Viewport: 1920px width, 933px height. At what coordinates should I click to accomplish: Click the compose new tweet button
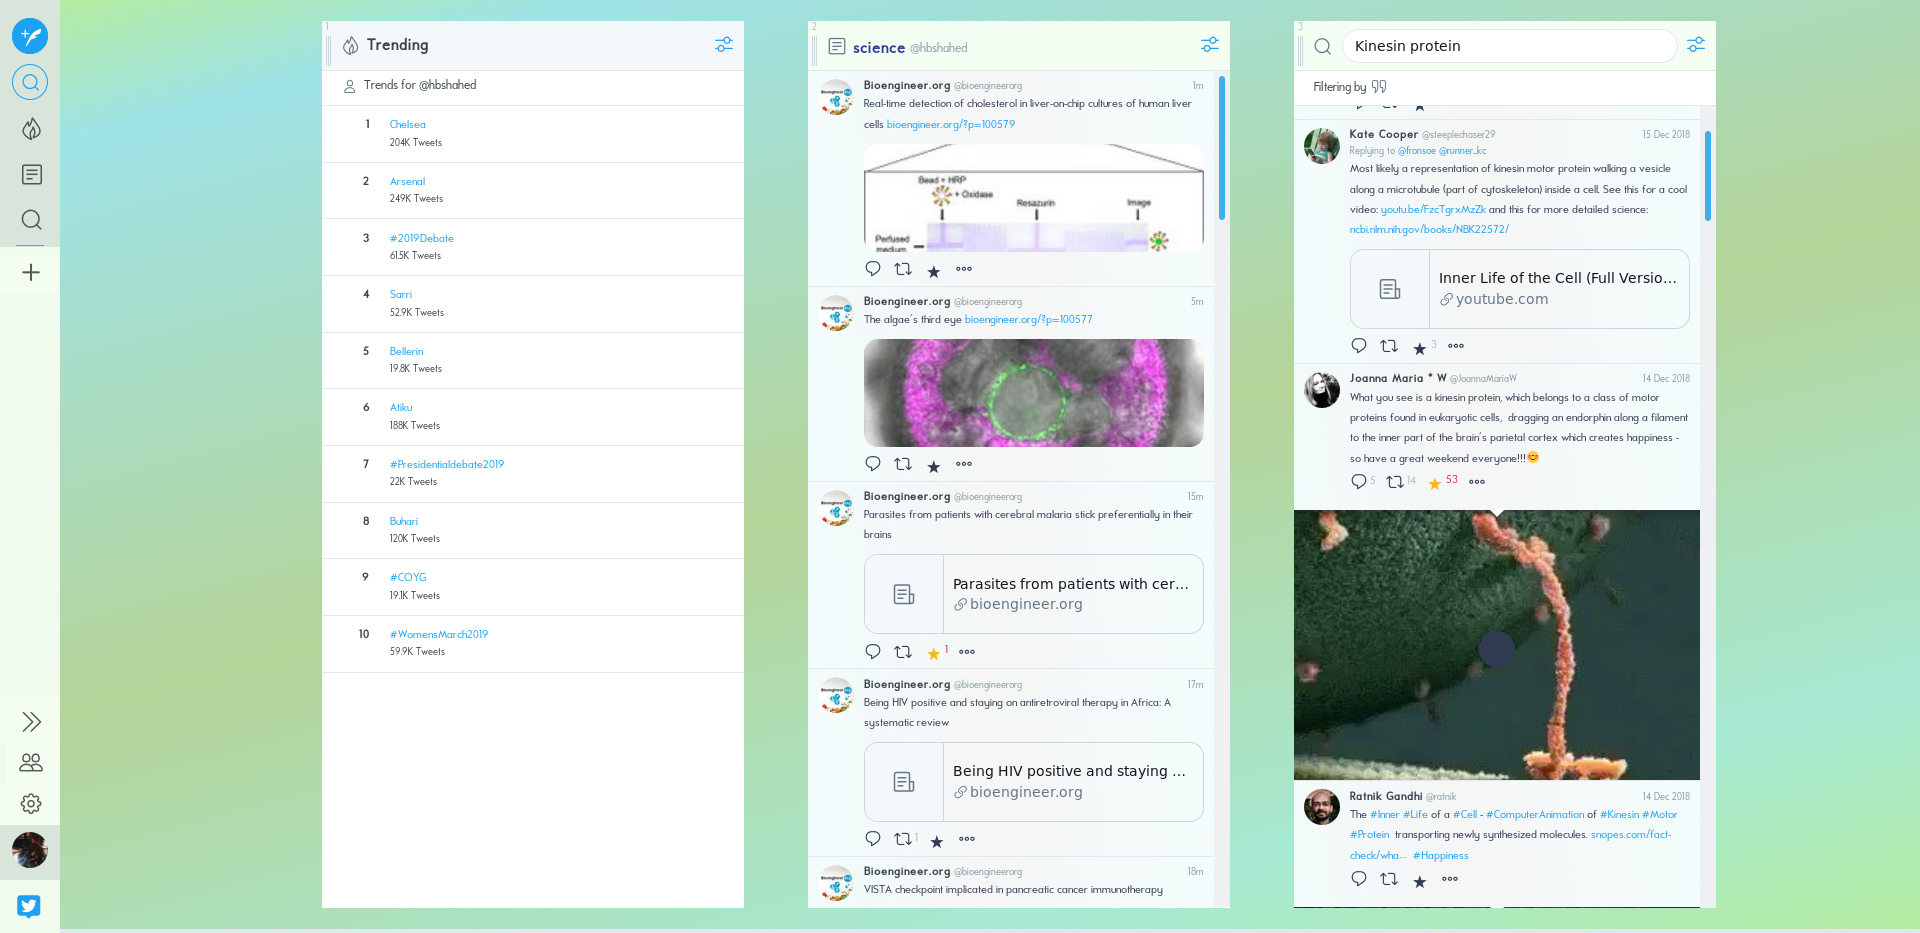[x=30, y=36]
